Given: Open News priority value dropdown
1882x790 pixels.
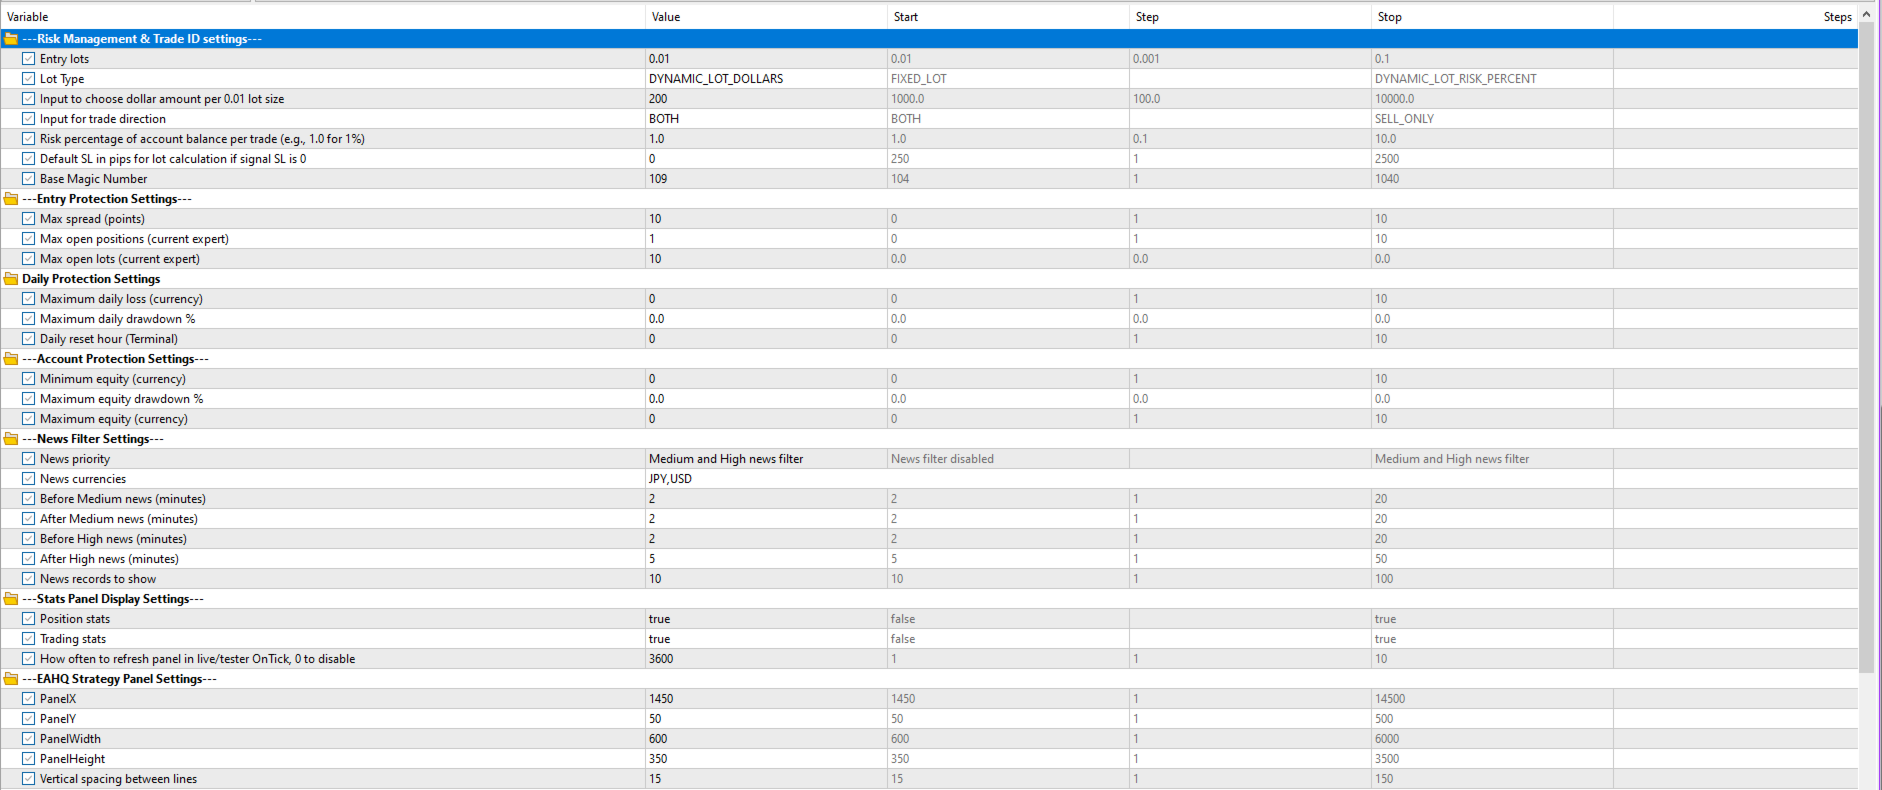Looking at the screenshot, I should (x=766, y=459).
